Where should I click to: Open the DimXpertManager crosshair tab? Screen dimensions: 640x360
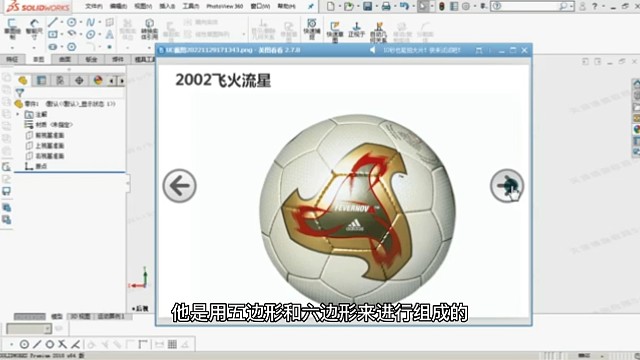click(79, 80)
